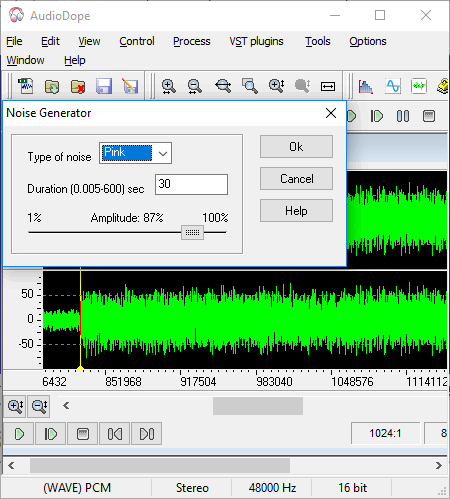This screenshot has width=450, height=499.
Task: Open file using the folder icon
Action: [52, 86]
